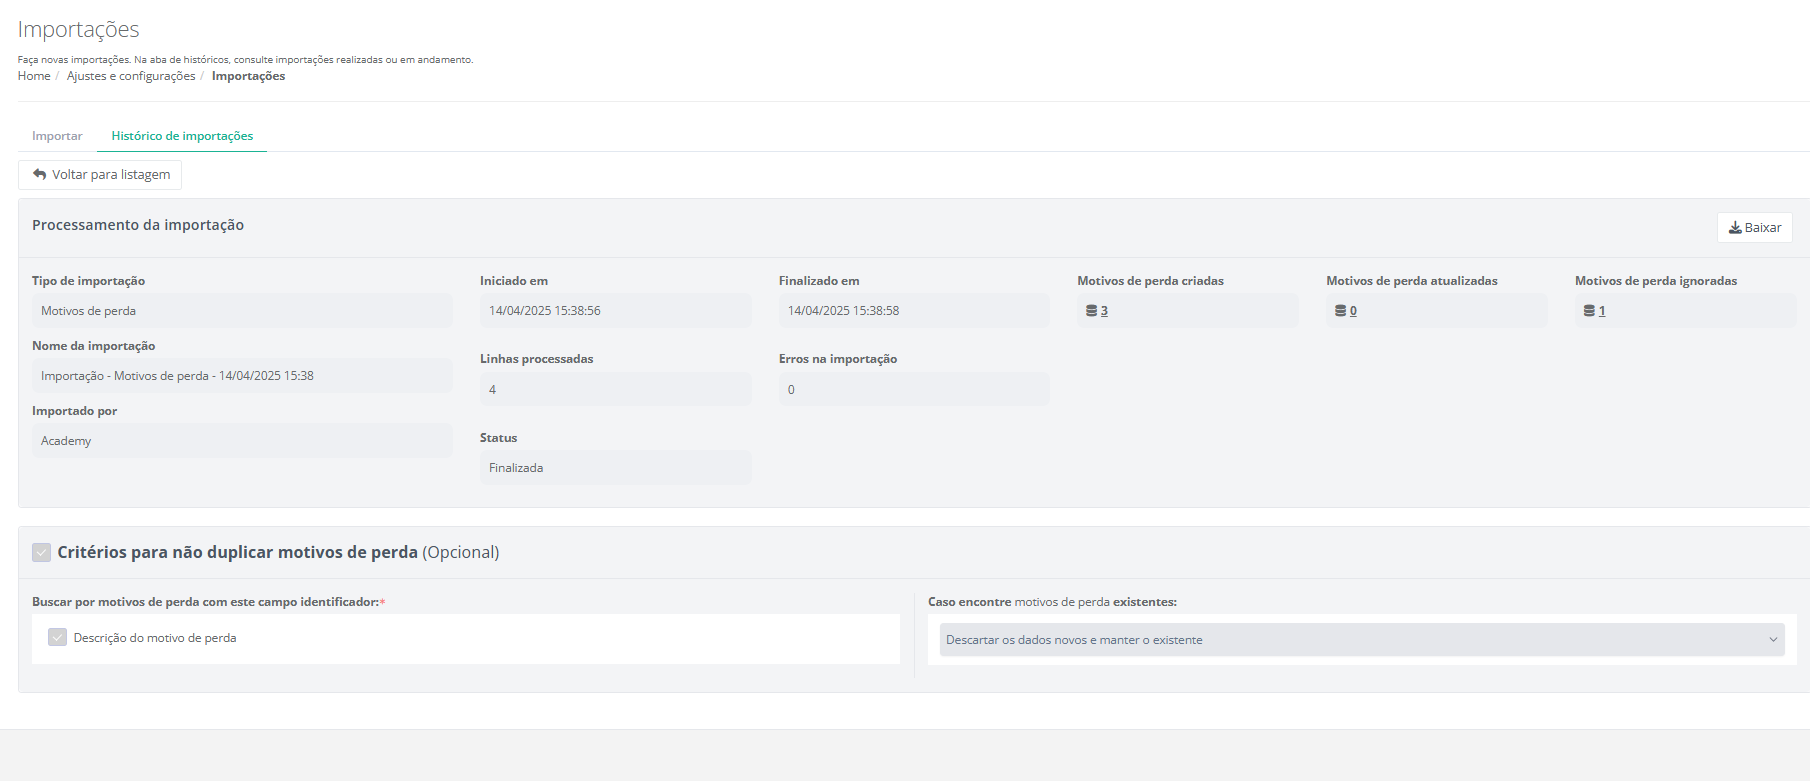
Task: Open Ajustes e configurações breadcrumb link
Action: point(131,76)
